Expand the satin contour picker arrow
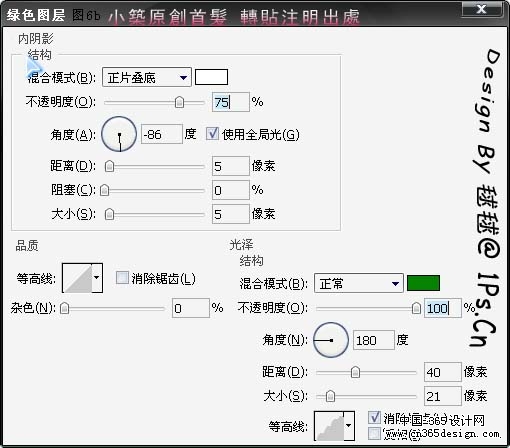The height and width of the screenshot is (448, 510). [x=349, y=426]
